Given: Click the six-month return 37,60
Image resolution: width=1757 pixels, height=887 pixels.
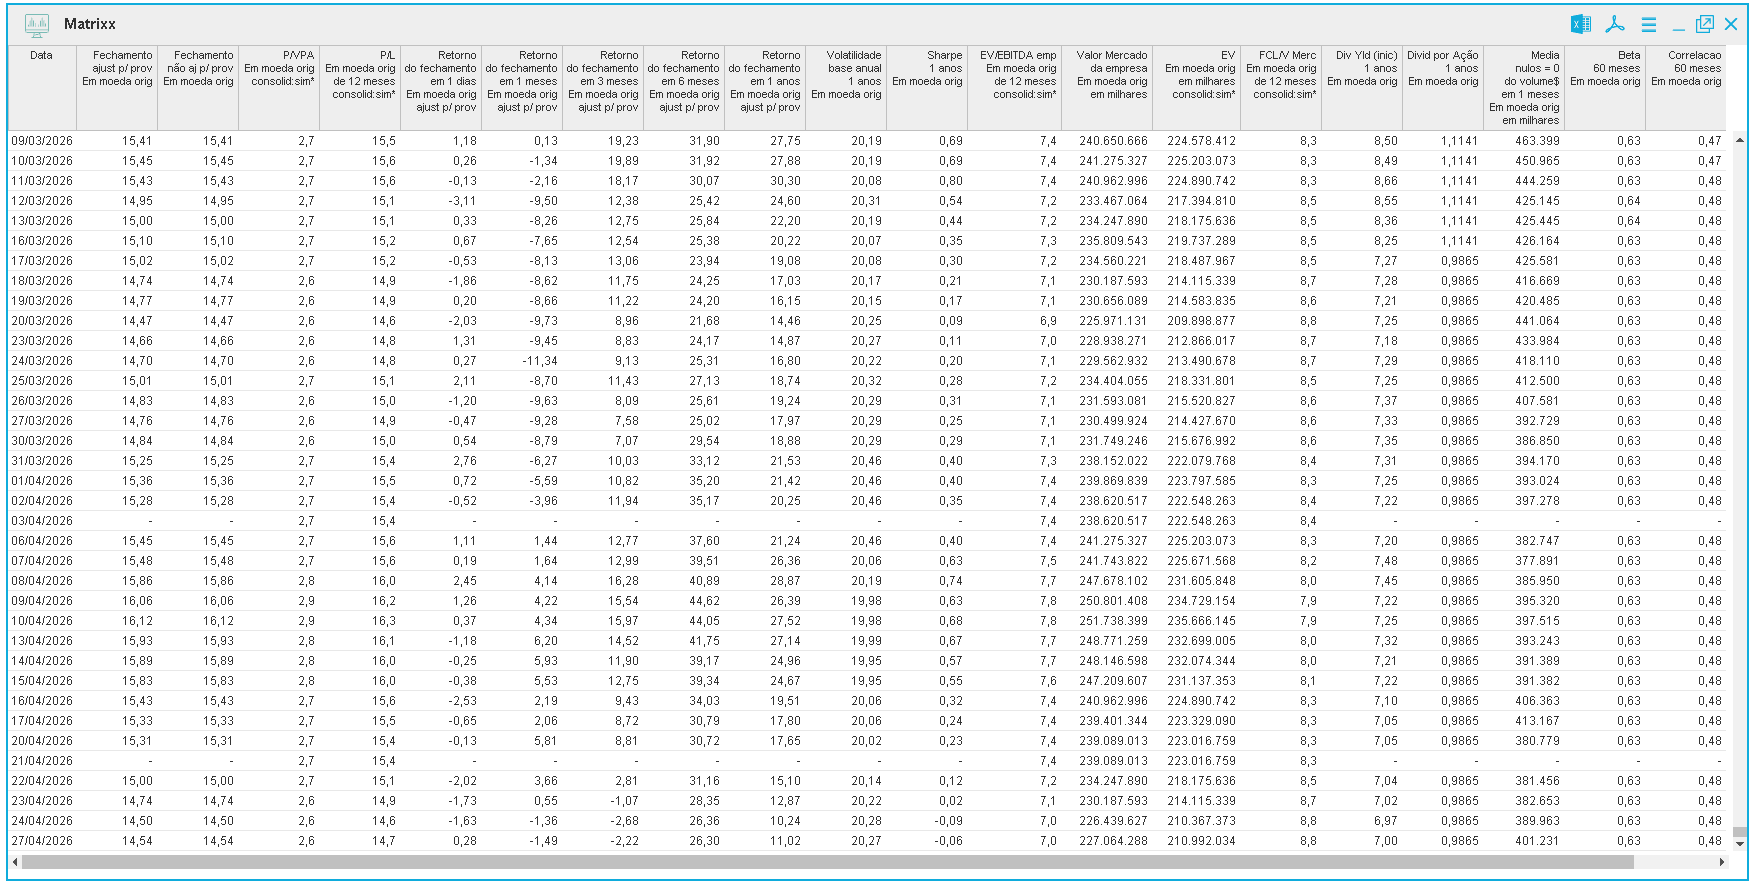Looking at the screenshot, I should pyautogui.click(x=705, y=541).
